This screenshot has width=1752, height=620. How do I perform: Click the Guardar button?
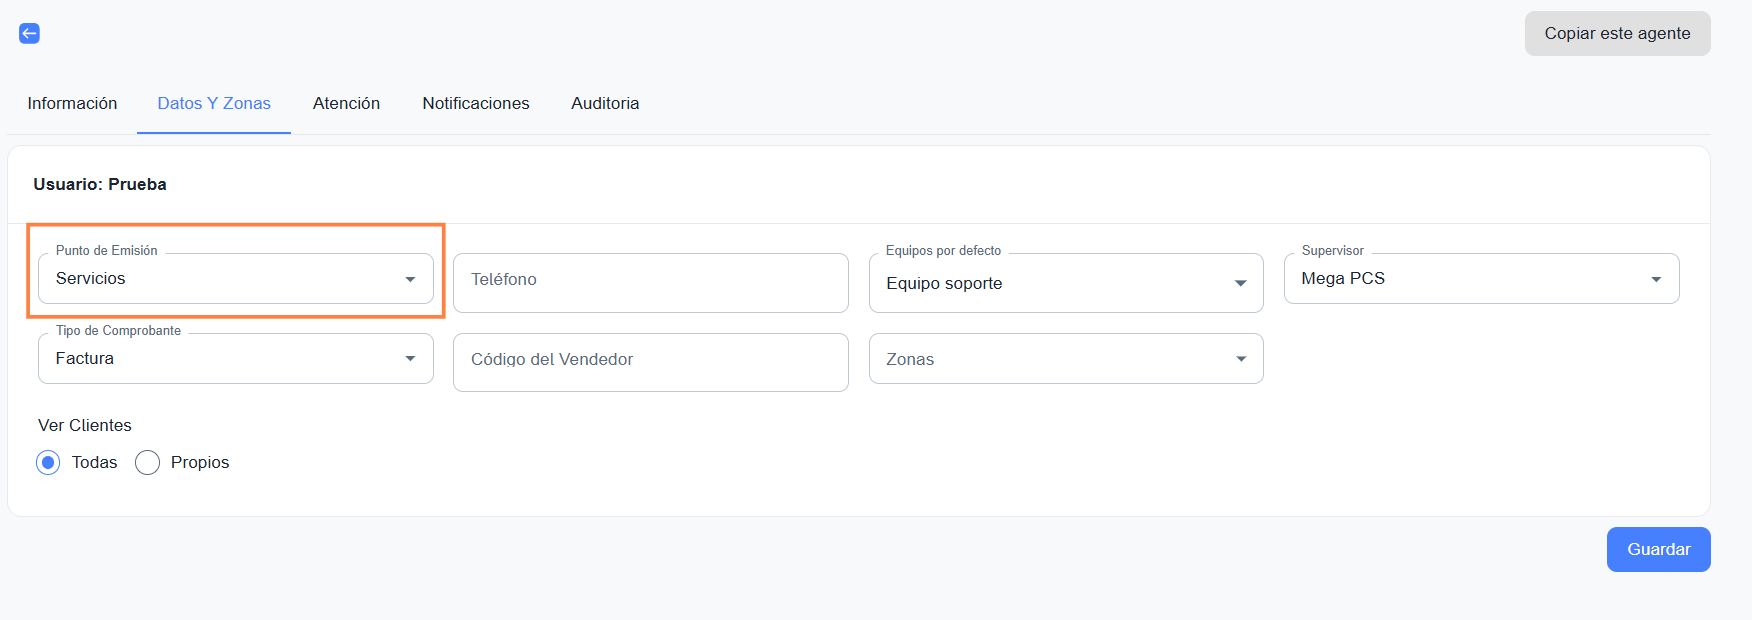pyautogui.click(x=1658, y=549)
